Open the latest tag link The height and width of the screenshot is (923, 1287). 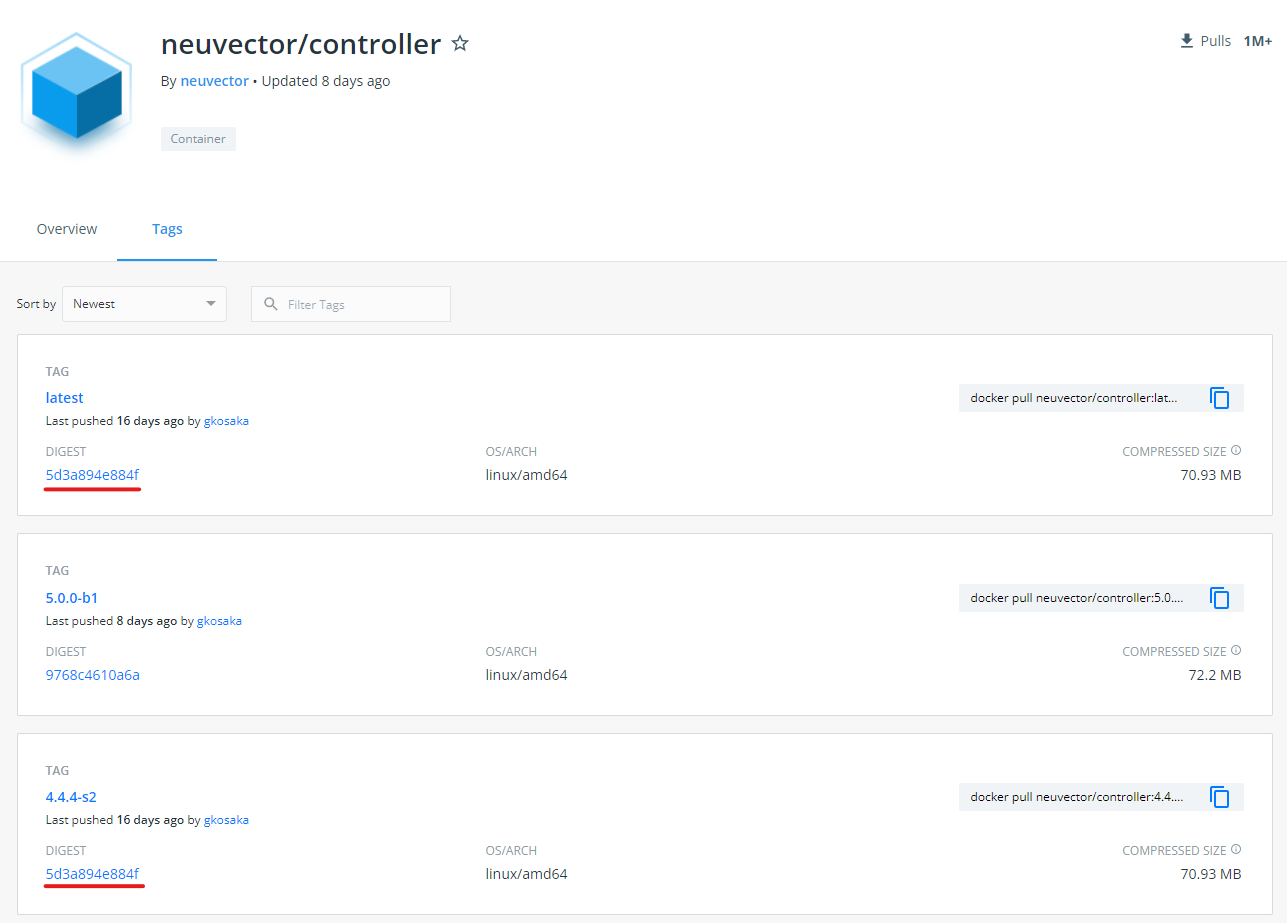[x=65, y=398]
